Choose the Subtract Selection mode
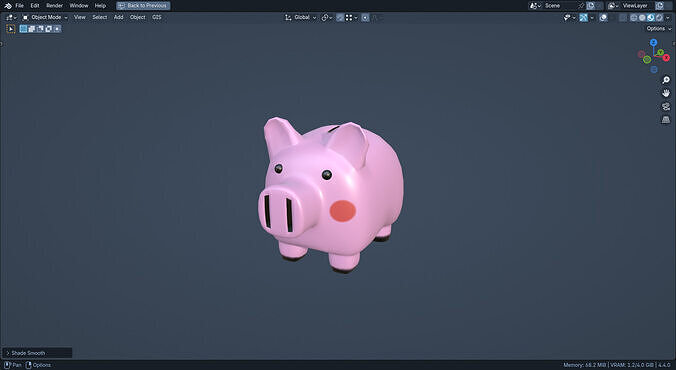The image size is (676, 370). click(40, 29)
